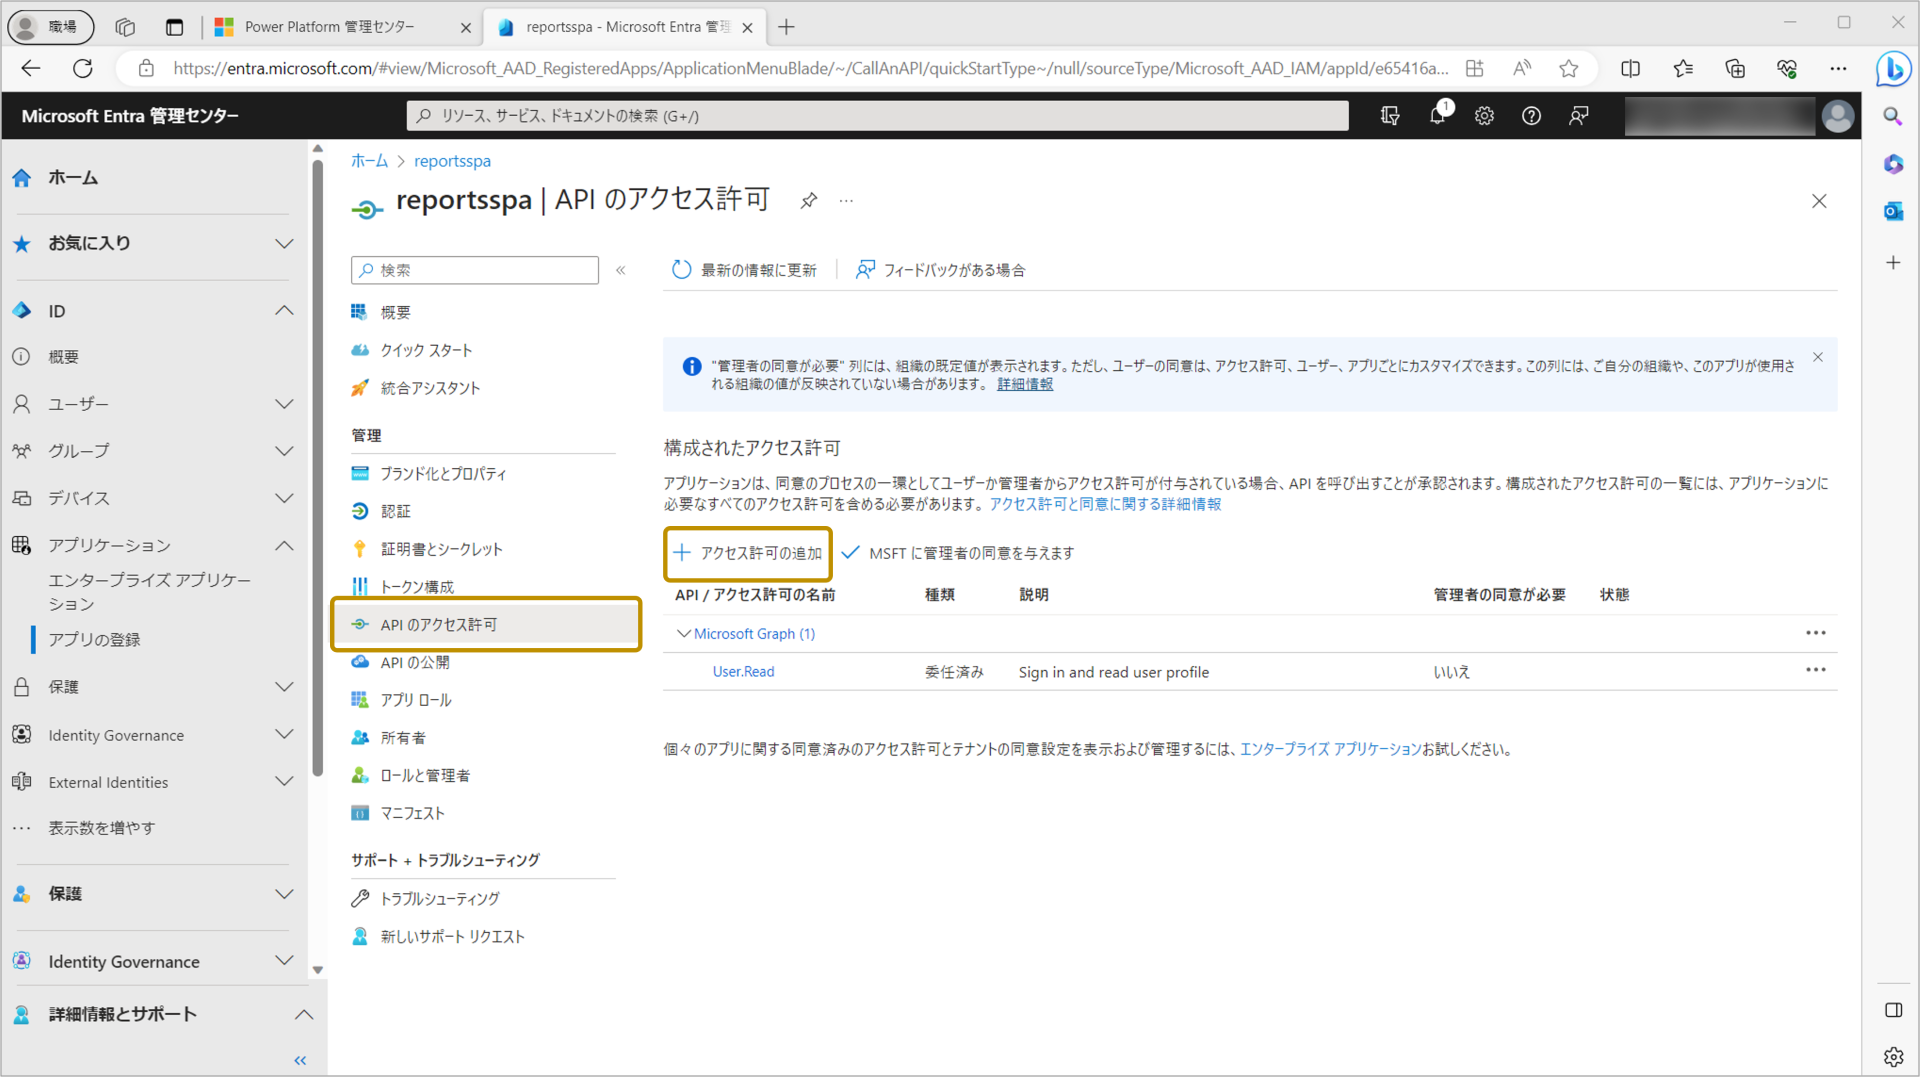Open a new browser tab
The height and width of the screenshot is (1077, 1920).
click(x=786, y=27)
